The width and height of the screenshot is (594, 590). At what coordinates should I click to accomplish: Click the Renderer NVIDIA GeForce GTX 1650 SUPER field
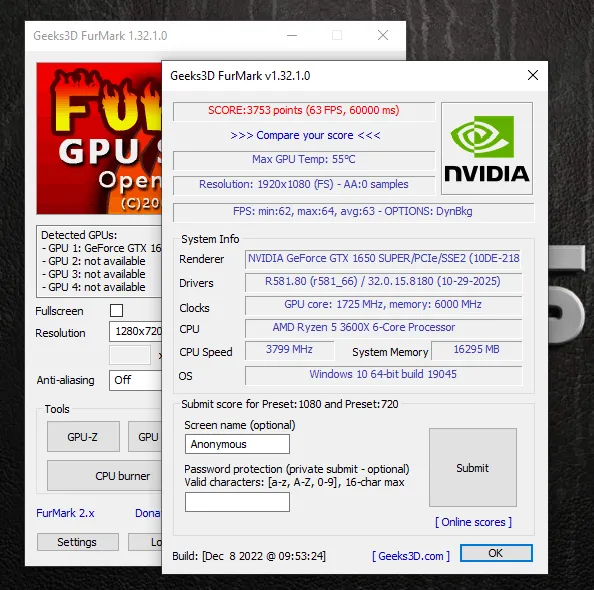[383, 259]
